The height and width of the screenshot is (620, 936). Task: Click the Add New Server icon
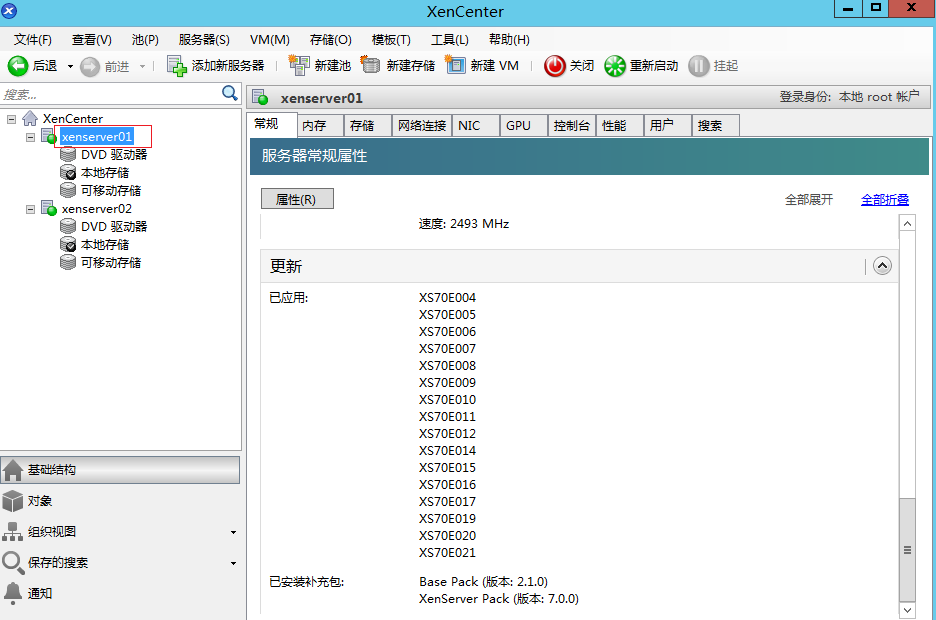point(177,66)
